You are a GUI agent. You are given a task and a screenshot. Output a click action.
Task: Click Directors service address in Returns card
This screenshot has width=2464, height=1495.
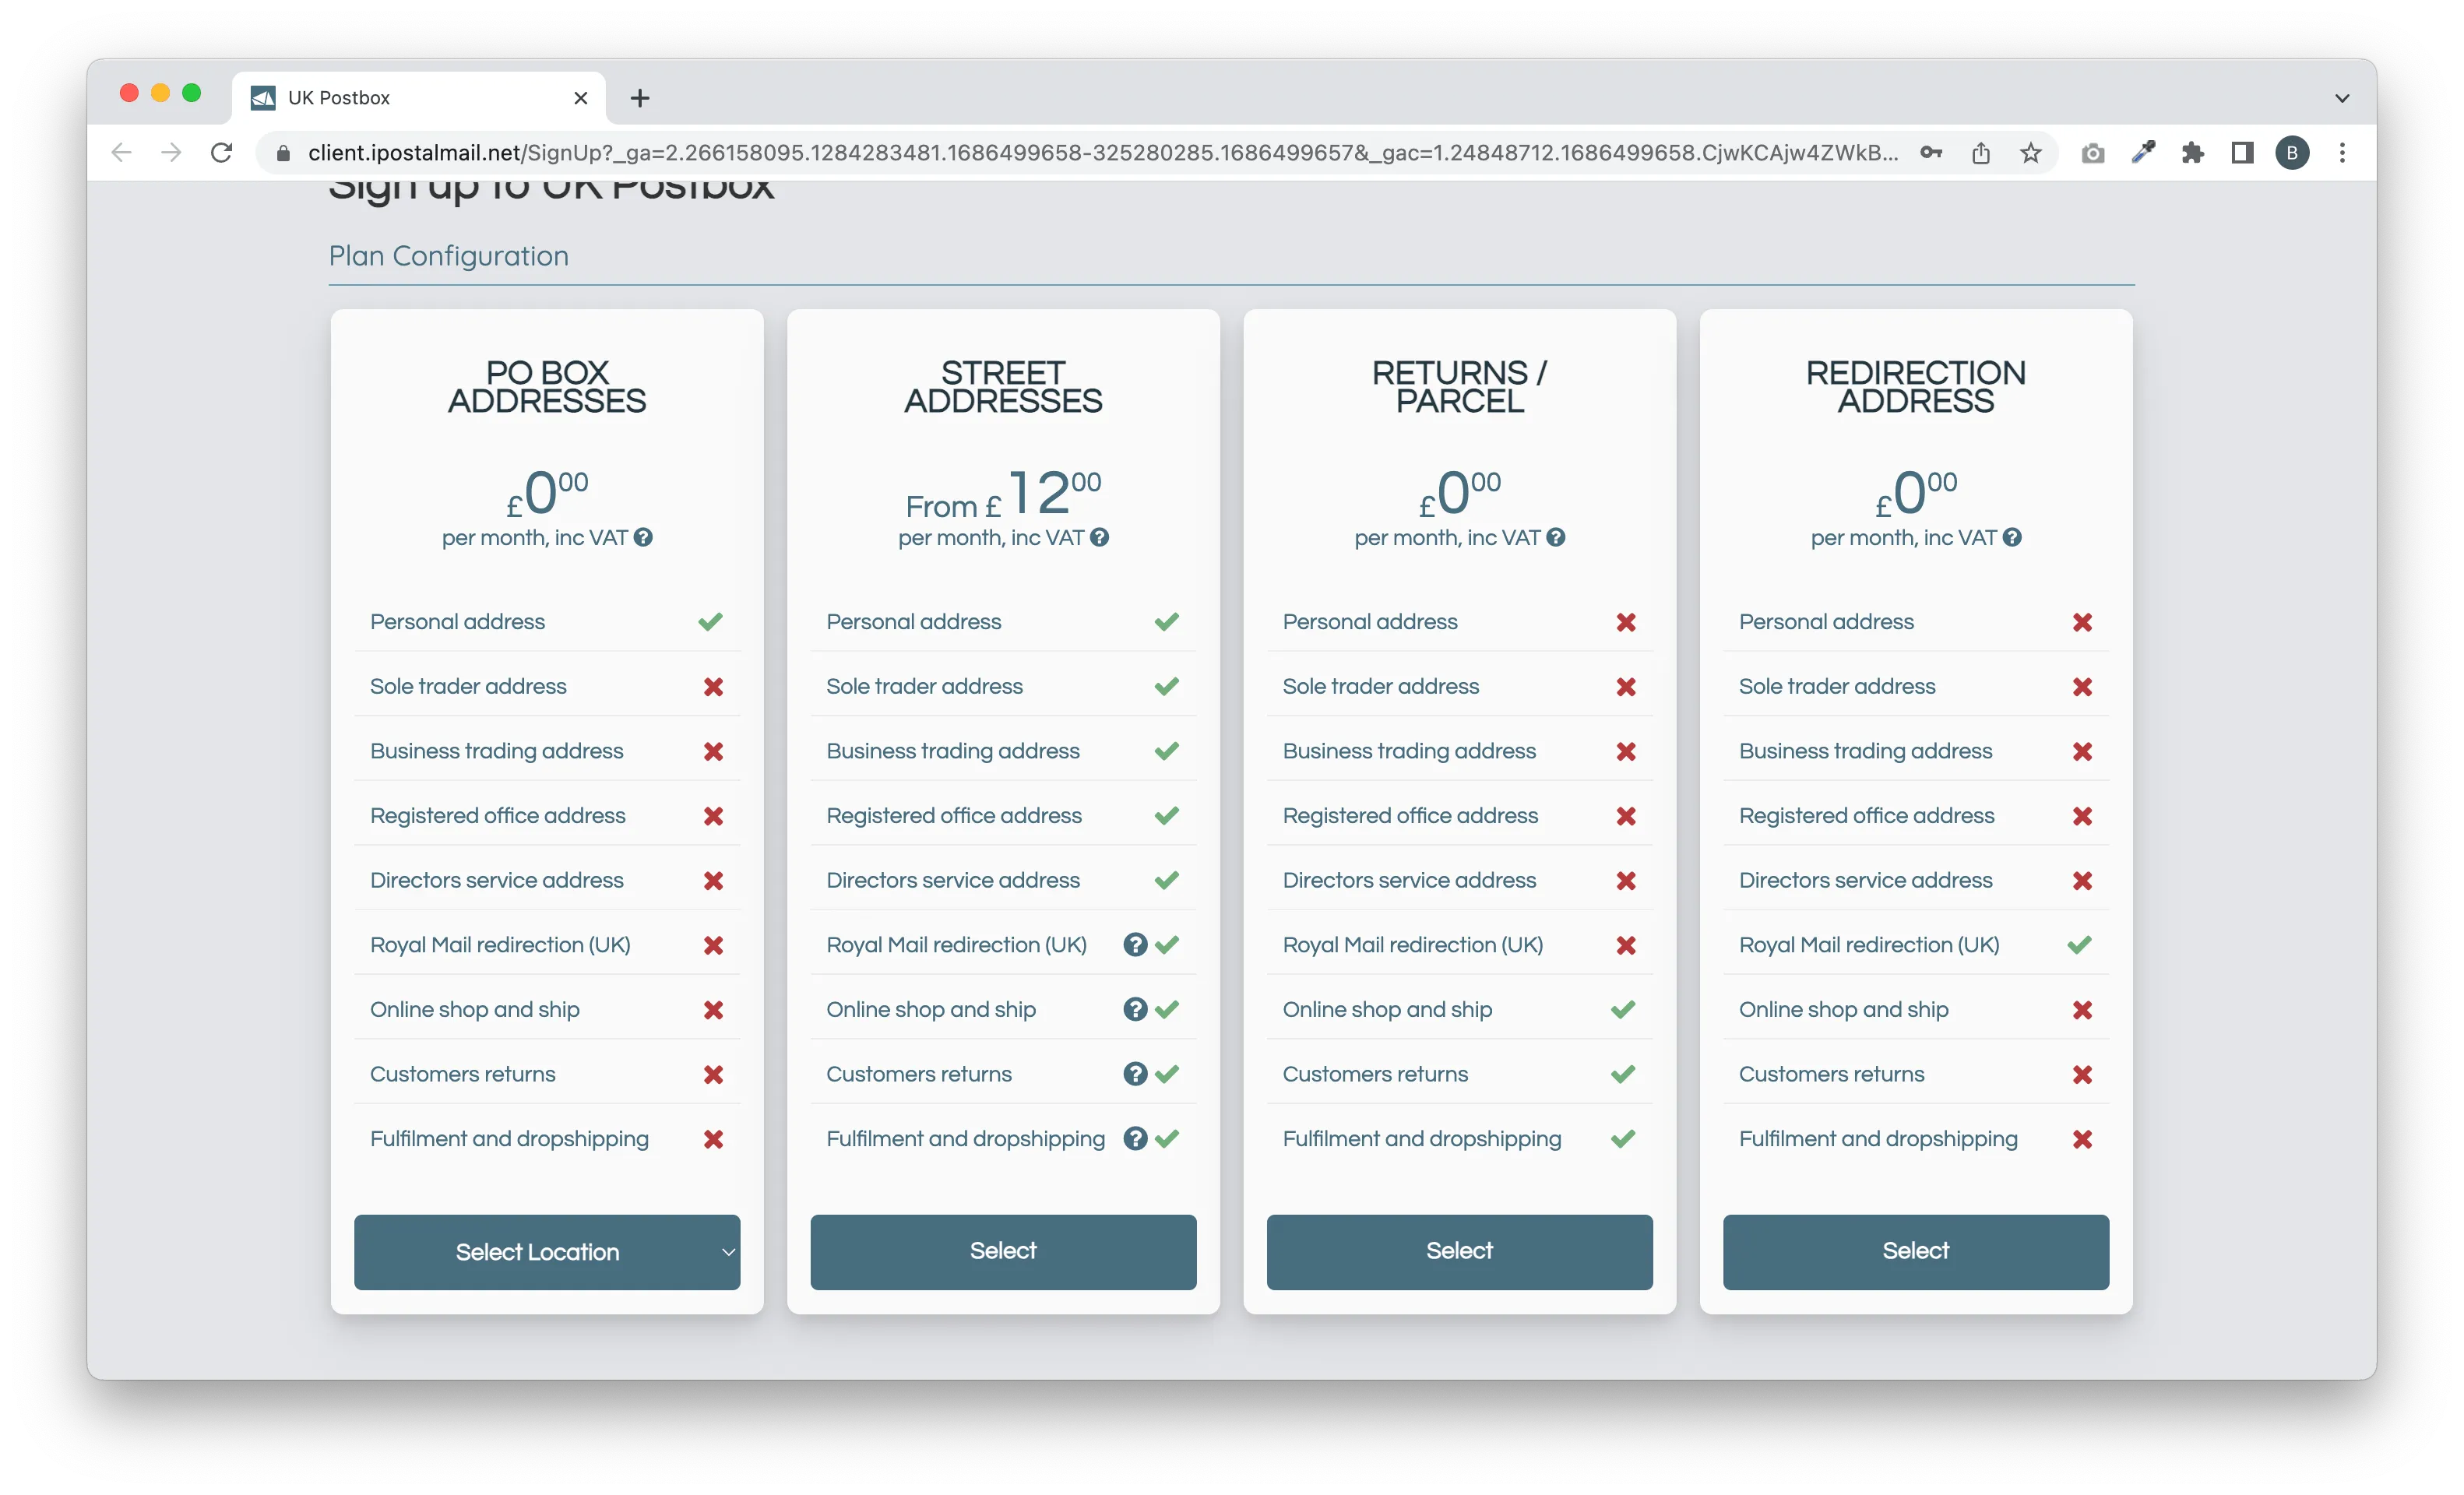click(1409, 880)
